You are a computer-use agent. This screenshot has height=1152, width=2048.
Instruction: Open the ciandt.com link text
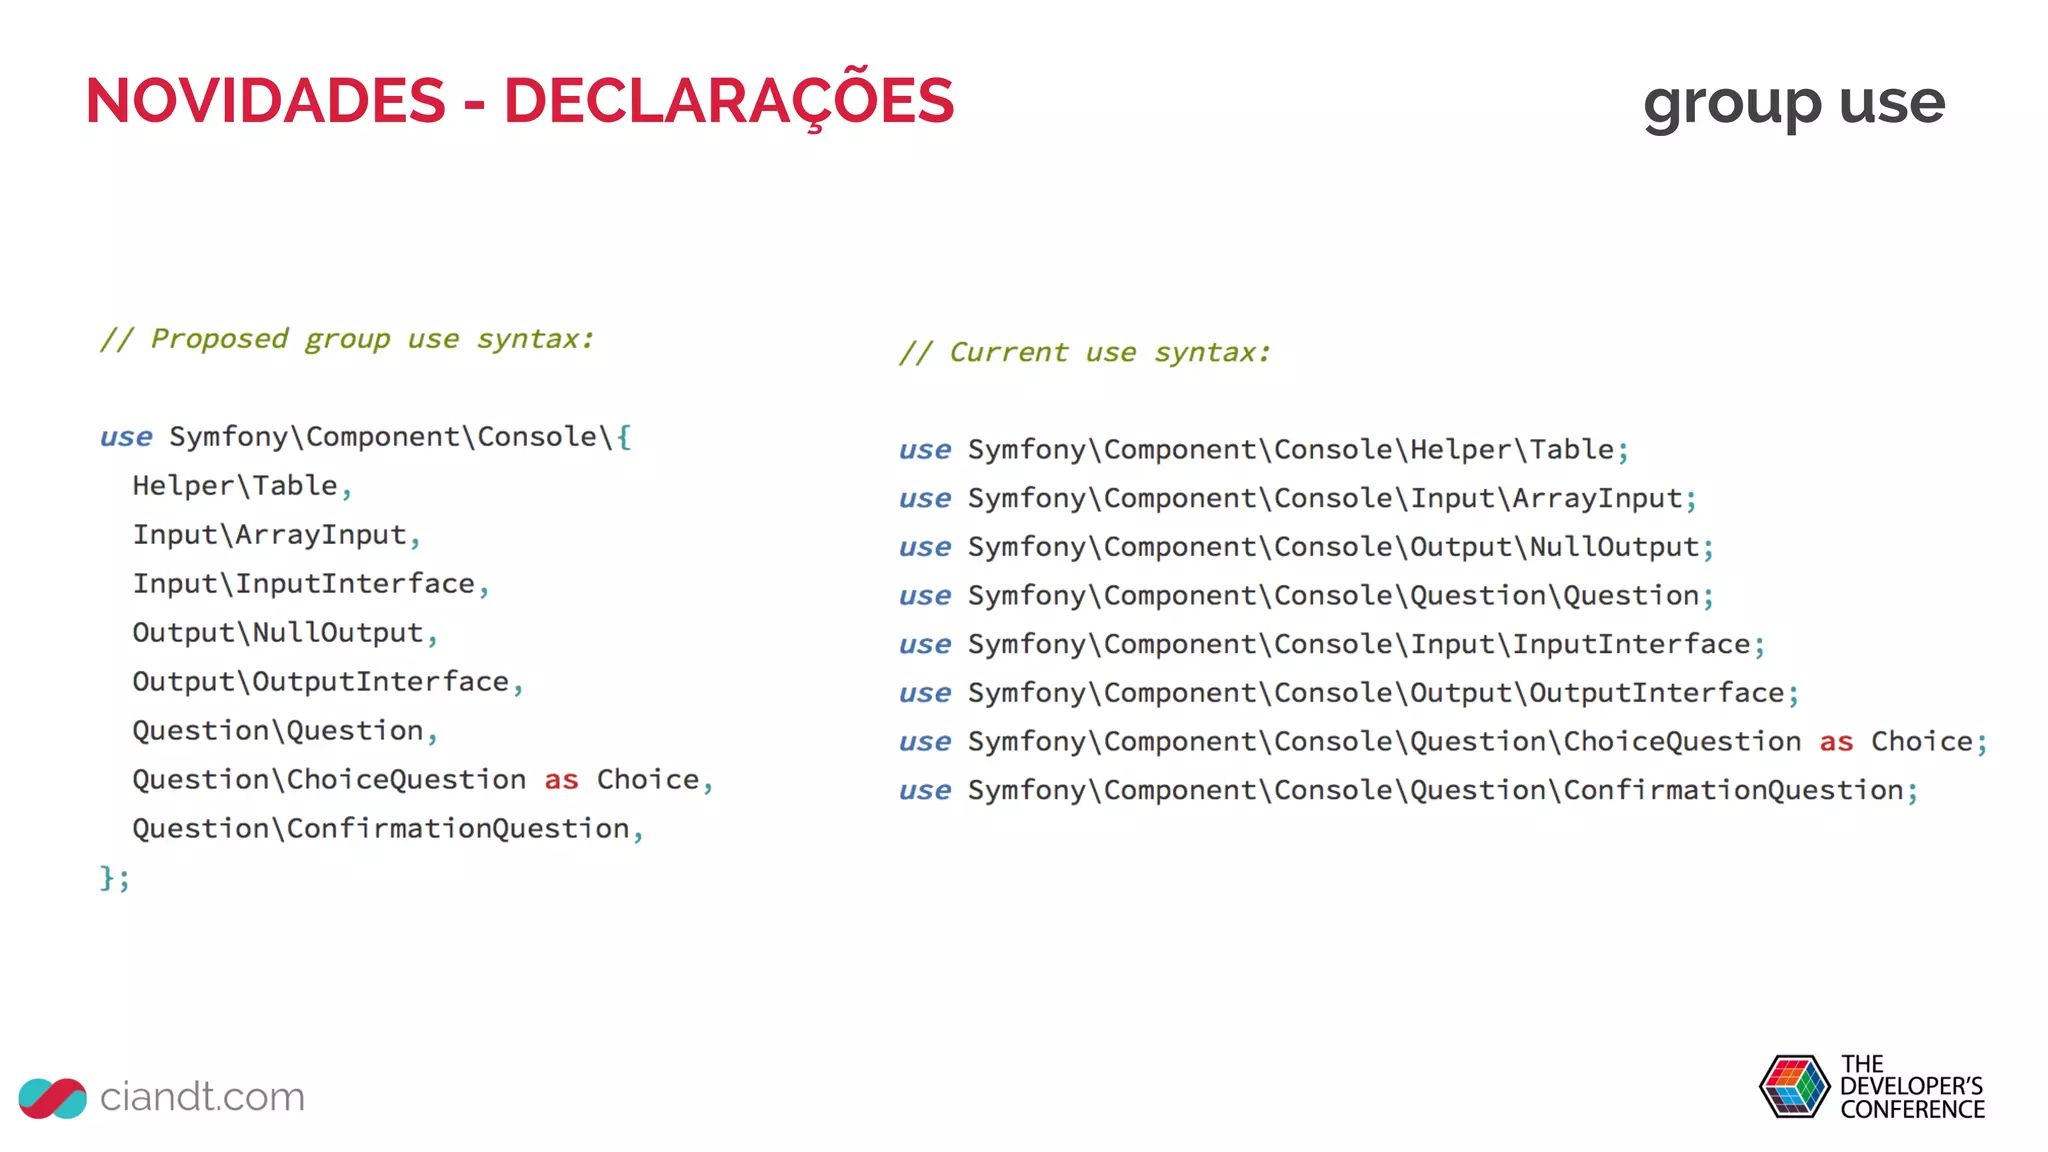(202, 1097)
